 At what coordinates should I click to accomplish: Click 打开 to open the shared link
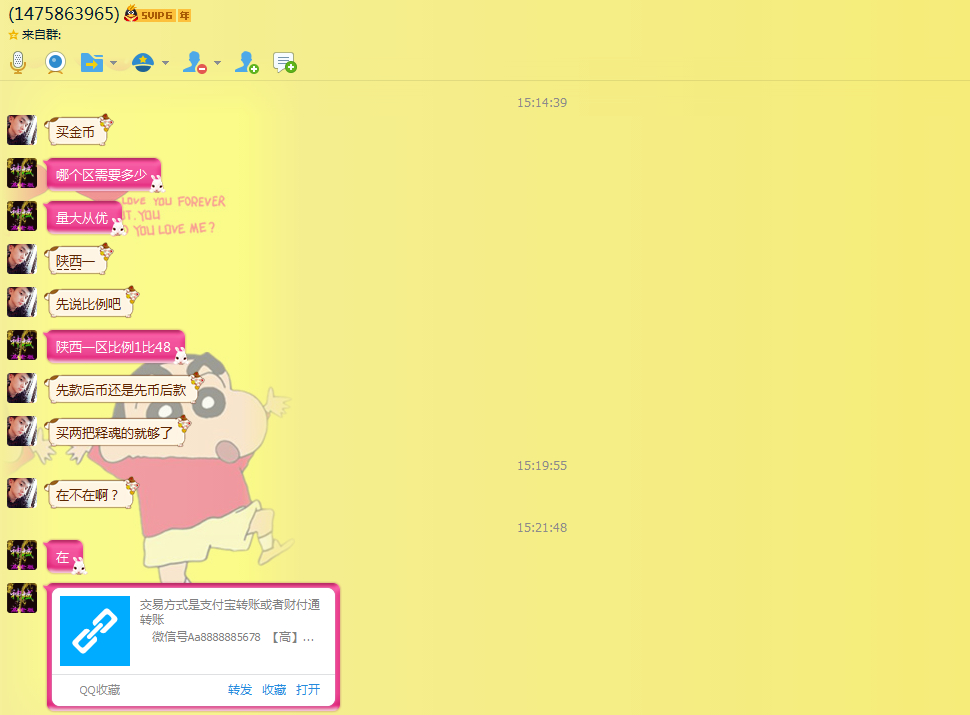coord(308,690)
